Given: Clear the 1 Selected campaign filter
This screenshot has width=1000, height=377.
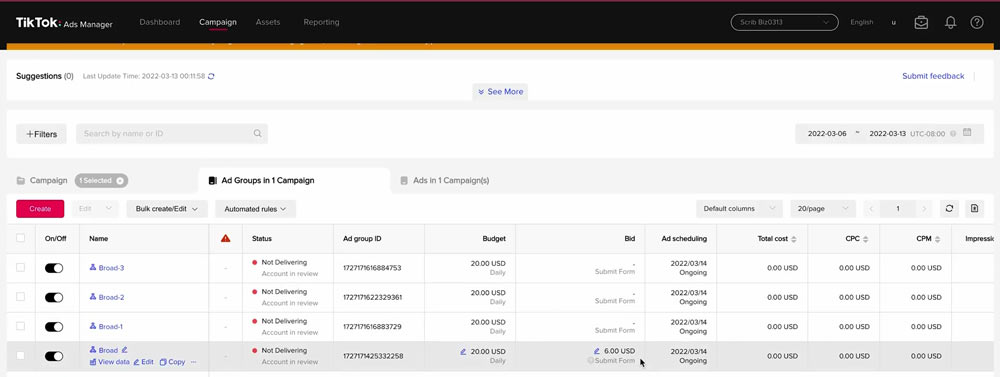Looking at the screenshot, I should (120, 181).
